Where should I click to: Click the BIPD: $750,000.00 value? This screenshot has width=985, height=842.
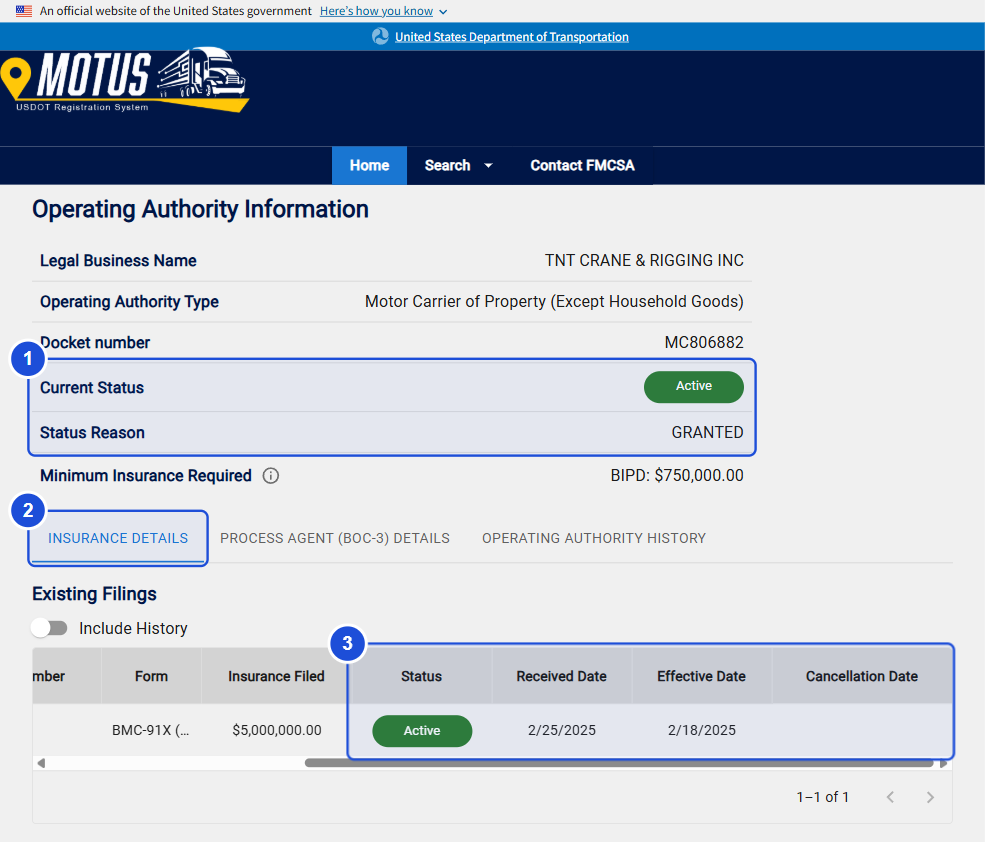tap(677, 475)
